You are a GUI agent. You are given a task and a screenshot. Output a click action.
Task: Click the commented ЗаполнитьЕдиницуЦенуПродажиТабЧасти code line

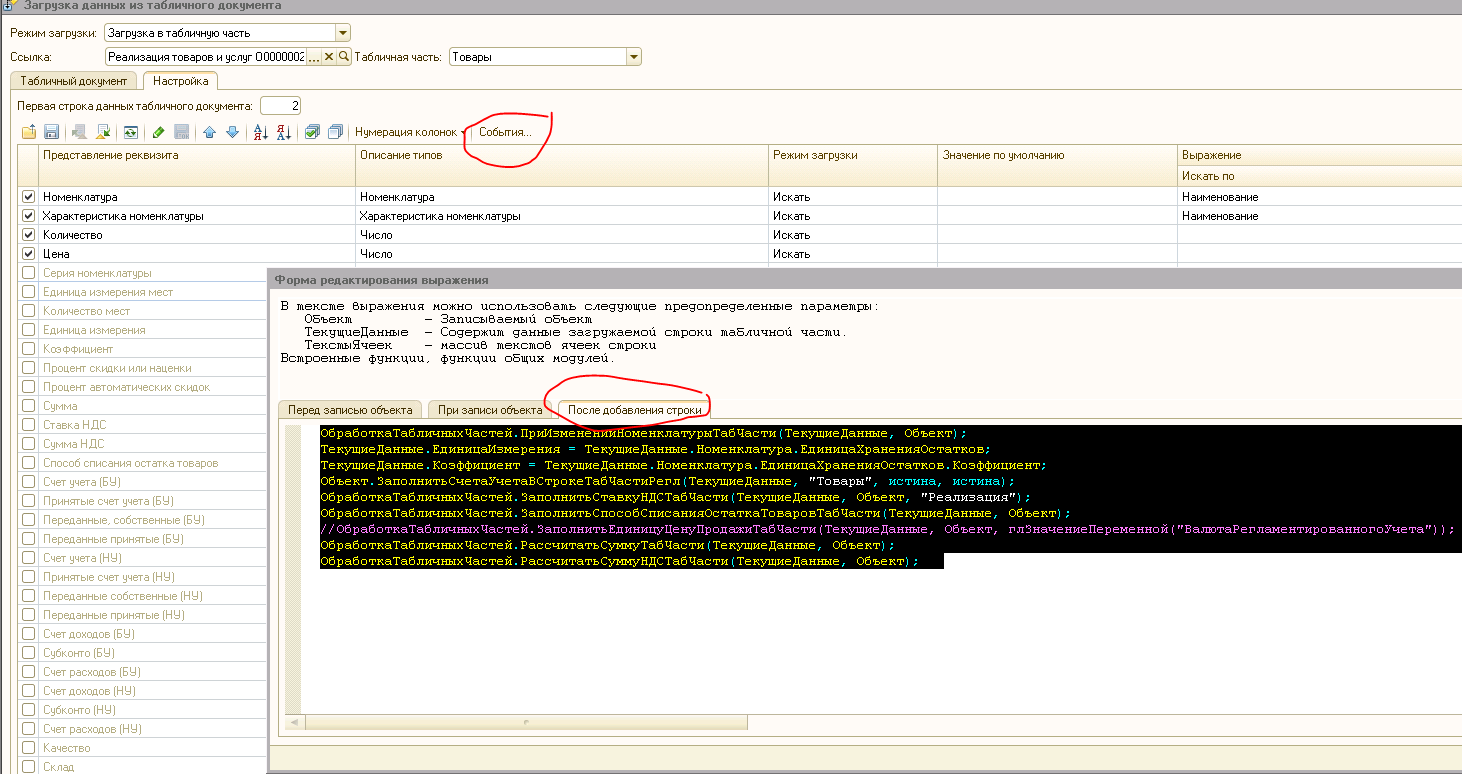click(x=888, y=529)
